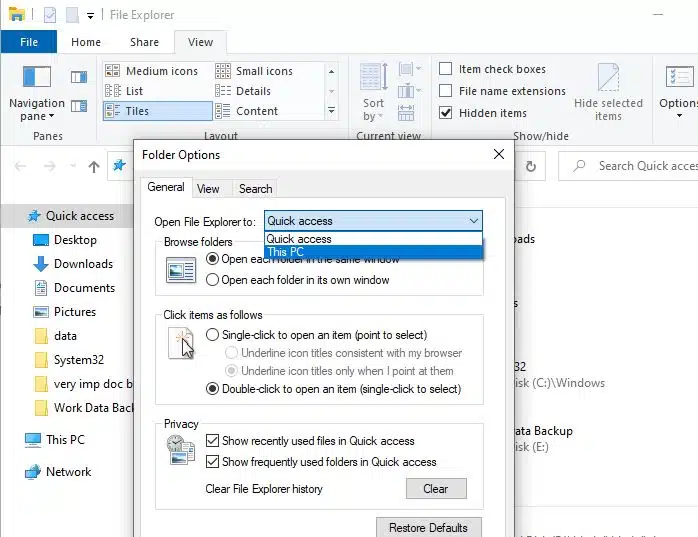The height and width of the screenshot is (537, 698).
Task: Click the Options icon in ribbon
Action: click(x=679, y=77)
